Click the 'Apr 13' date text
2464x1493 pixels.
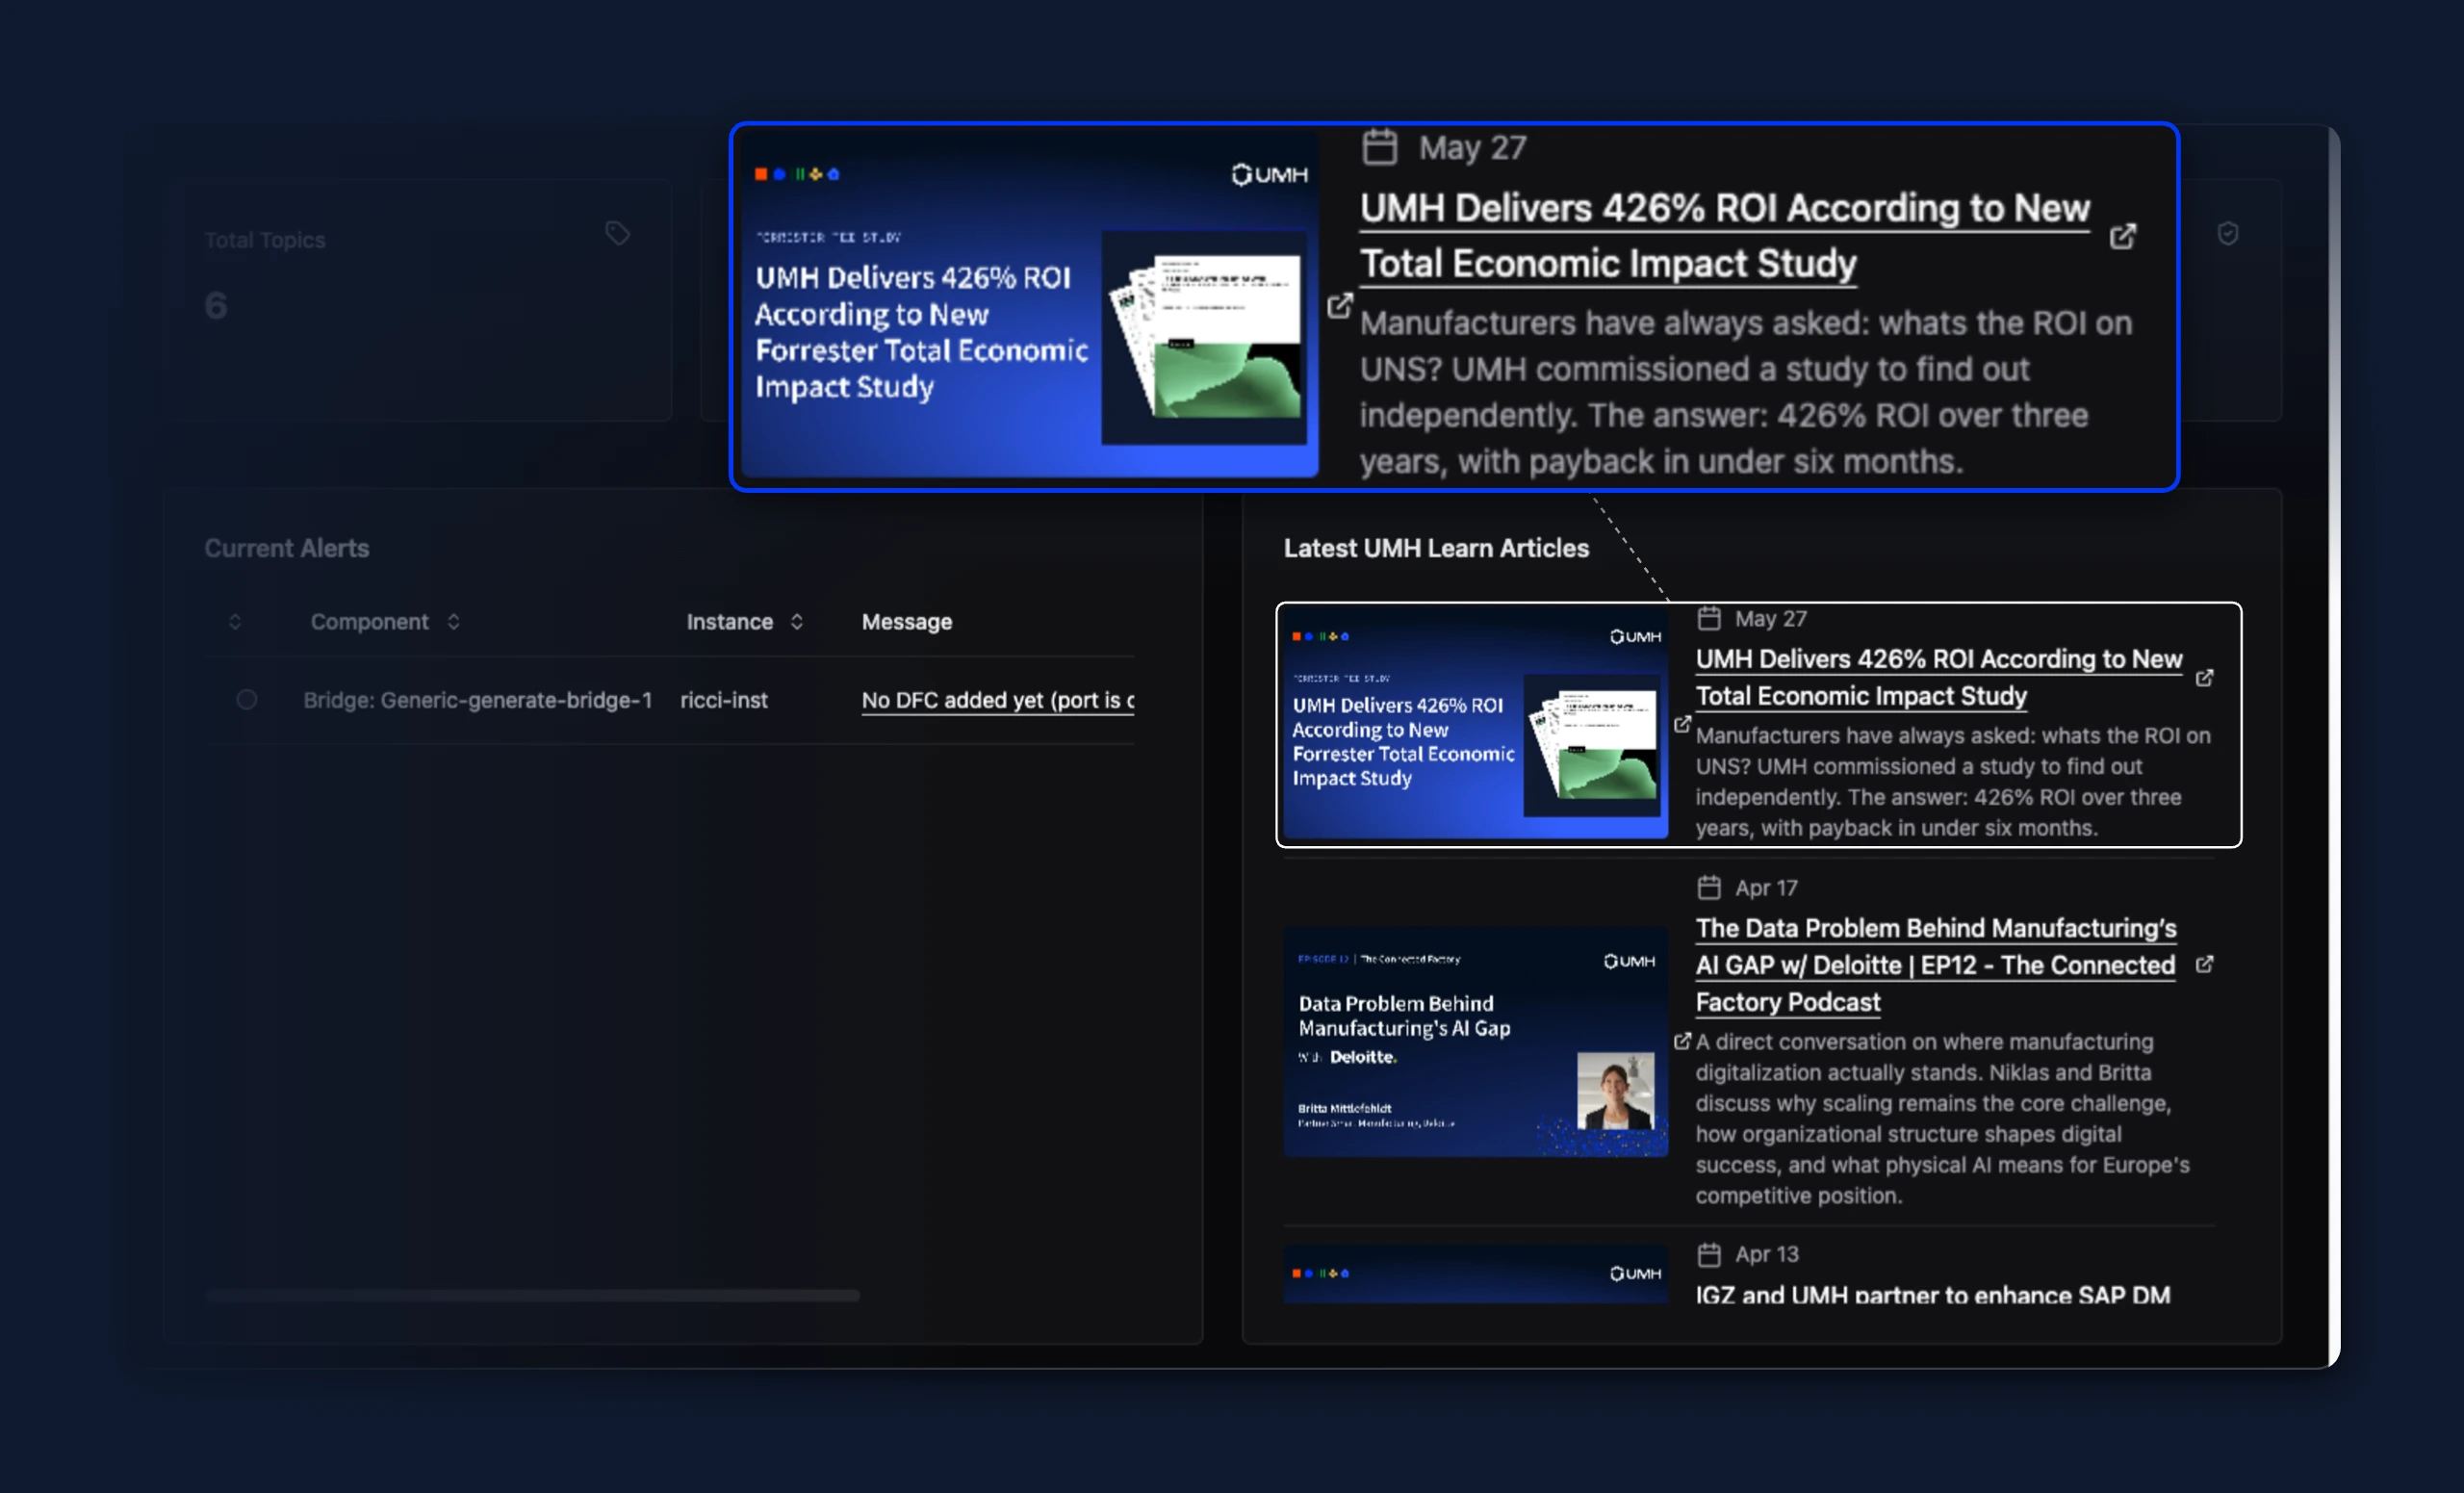(x=1766, y=1254)
